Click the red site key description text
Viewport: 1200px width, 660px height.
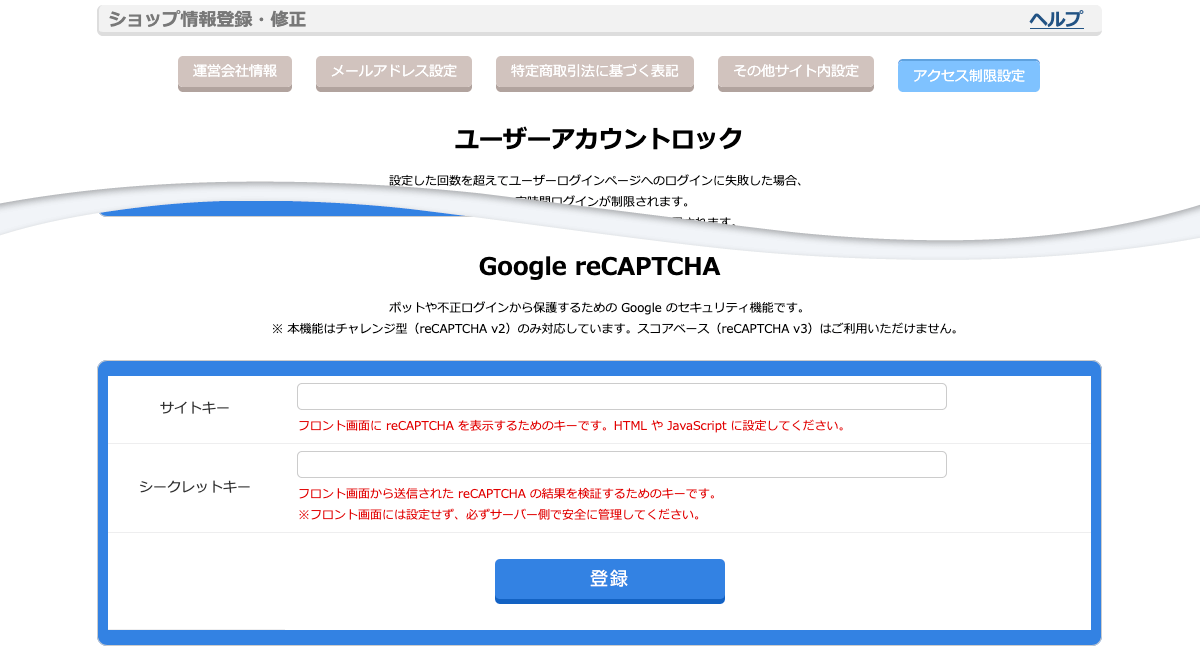pos(572,426)
